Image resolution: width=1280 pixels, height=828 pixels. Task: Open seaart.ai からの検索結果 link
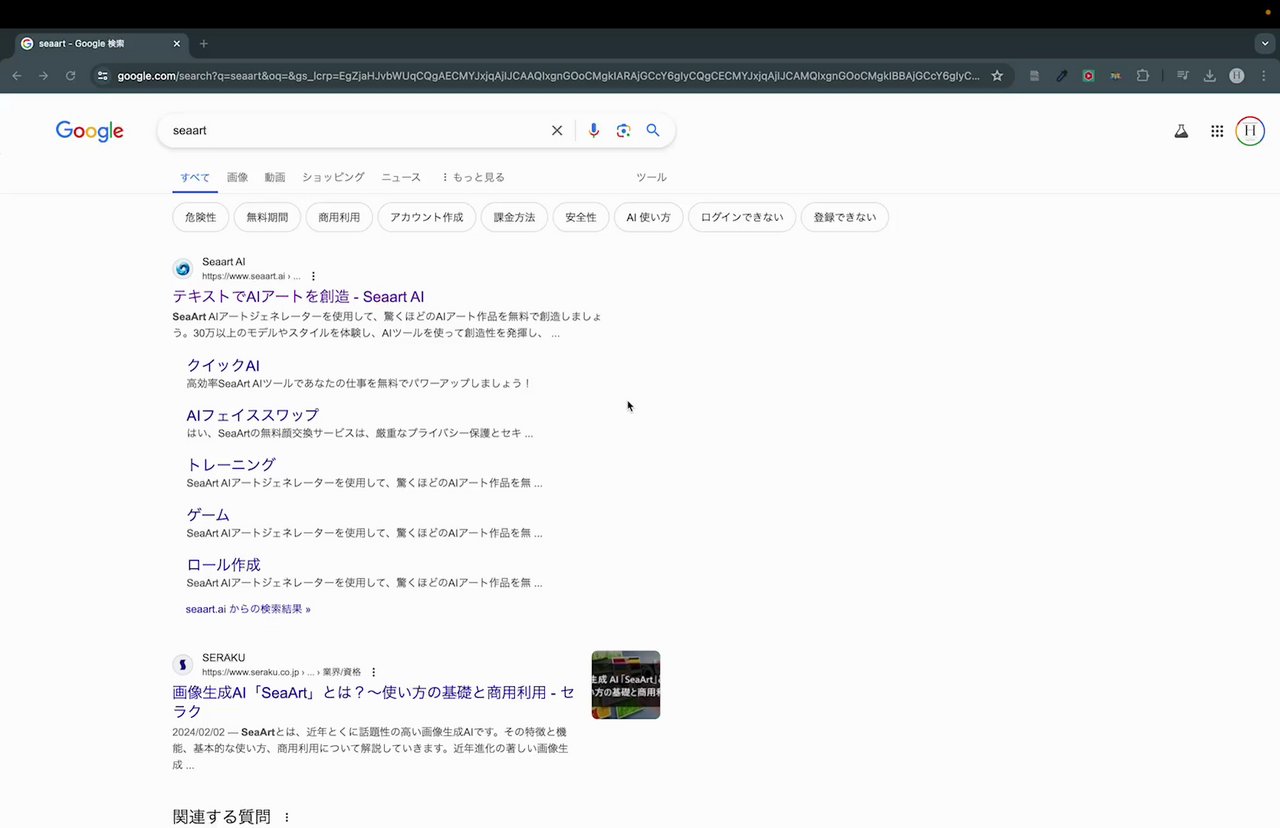pyautogui.click(x=248, y=609)
